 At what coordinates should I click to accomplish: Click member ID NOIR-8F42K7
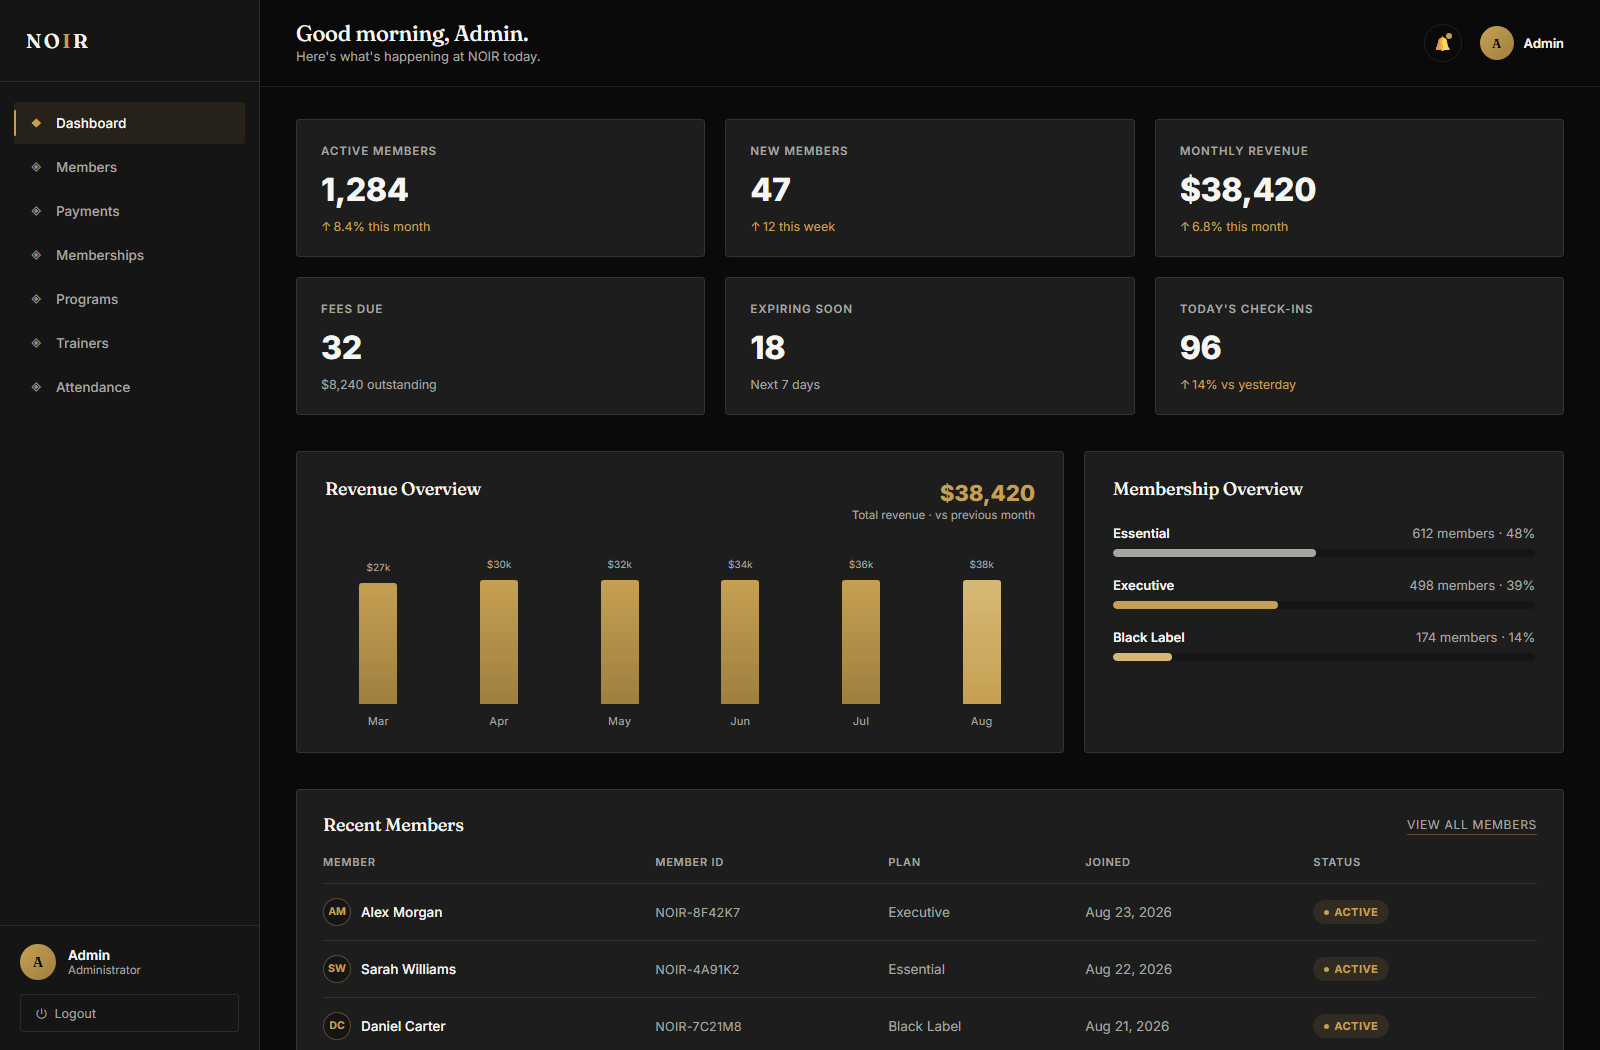pyautogui.click(x=698, y=912)
